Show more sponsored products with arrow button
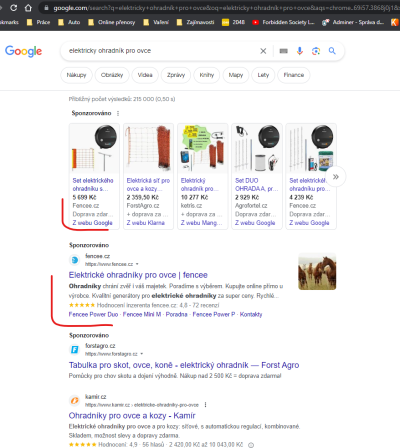Screen dimensions: 400x448 click(x=336, y=177)
